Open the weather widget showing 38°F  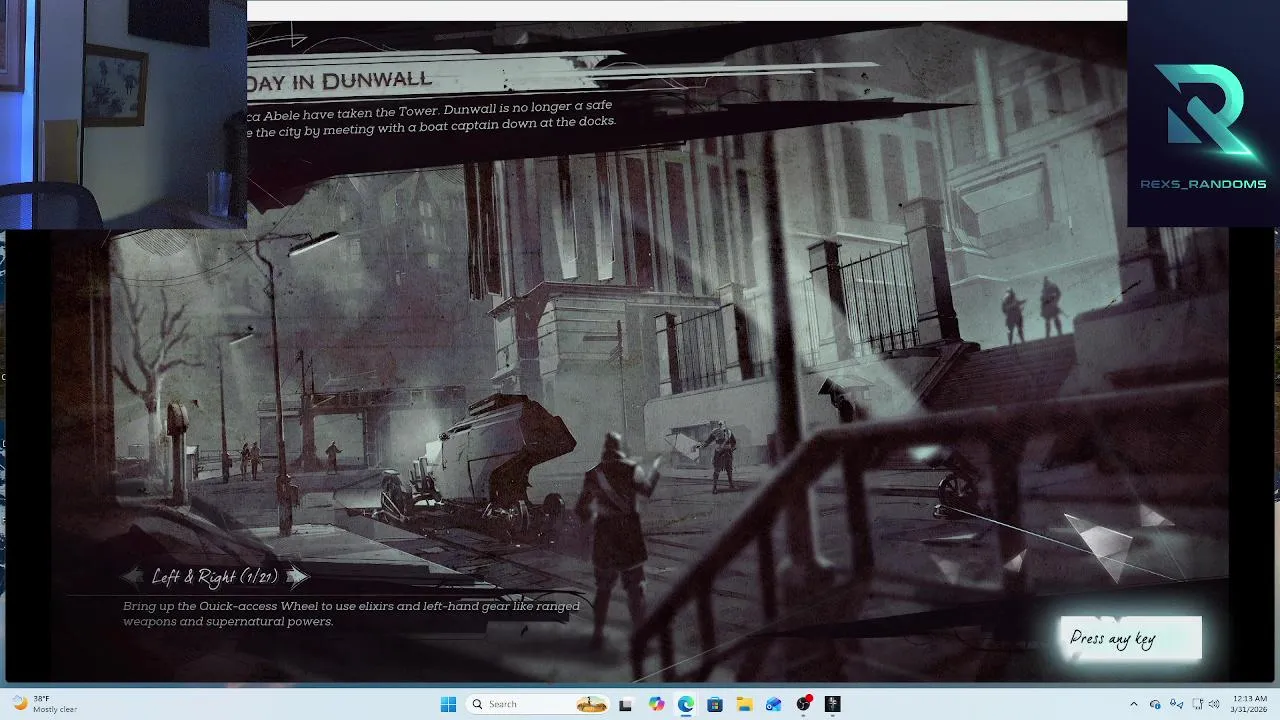[x=43, y=704]
